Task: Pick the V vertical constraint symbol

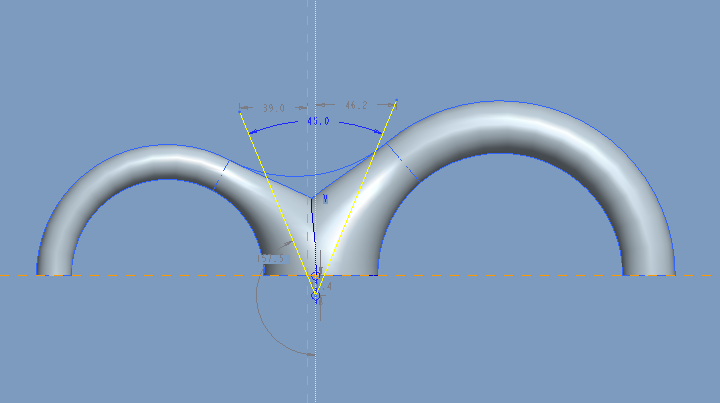Action: point(325,199)
